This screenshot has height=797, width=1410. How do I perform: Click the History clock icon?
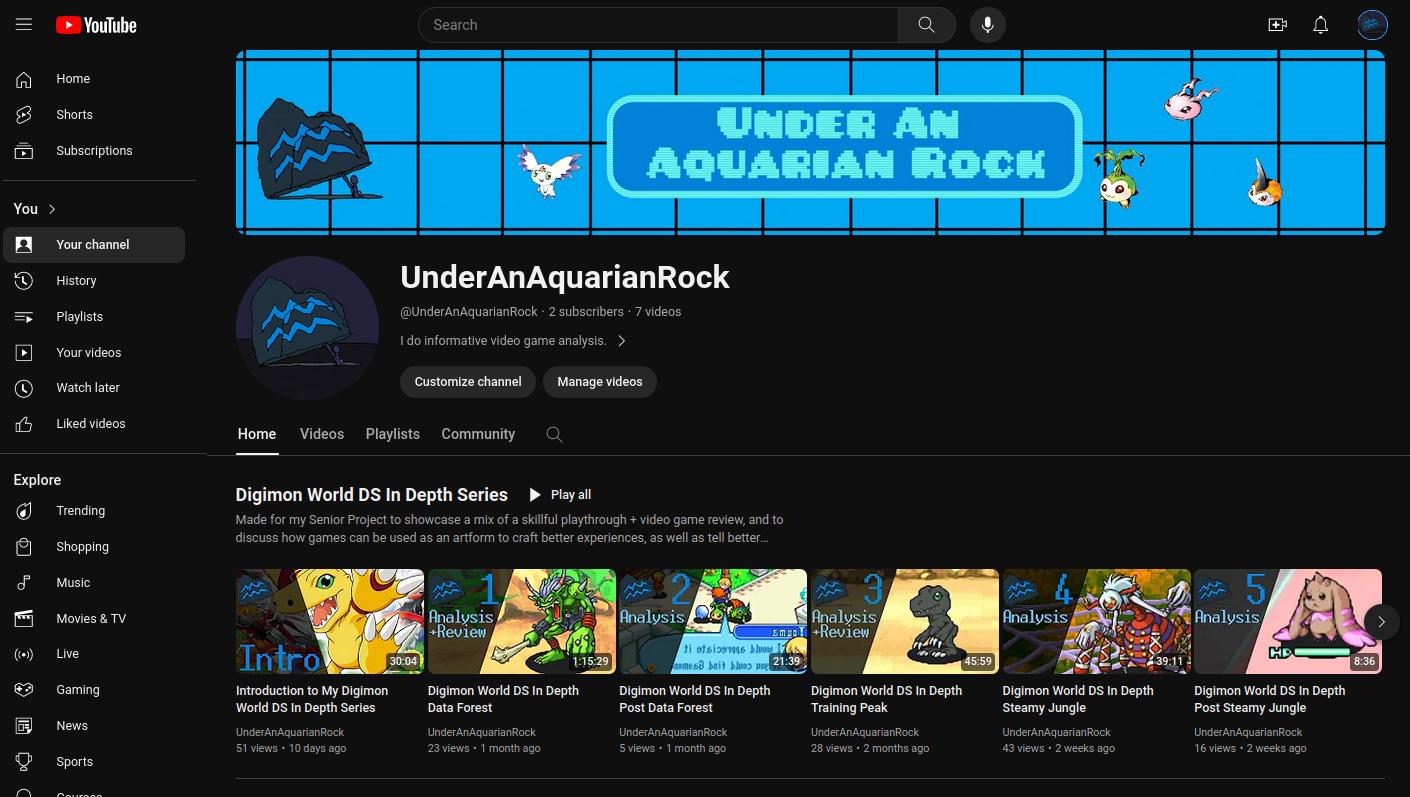click(24, 281)
